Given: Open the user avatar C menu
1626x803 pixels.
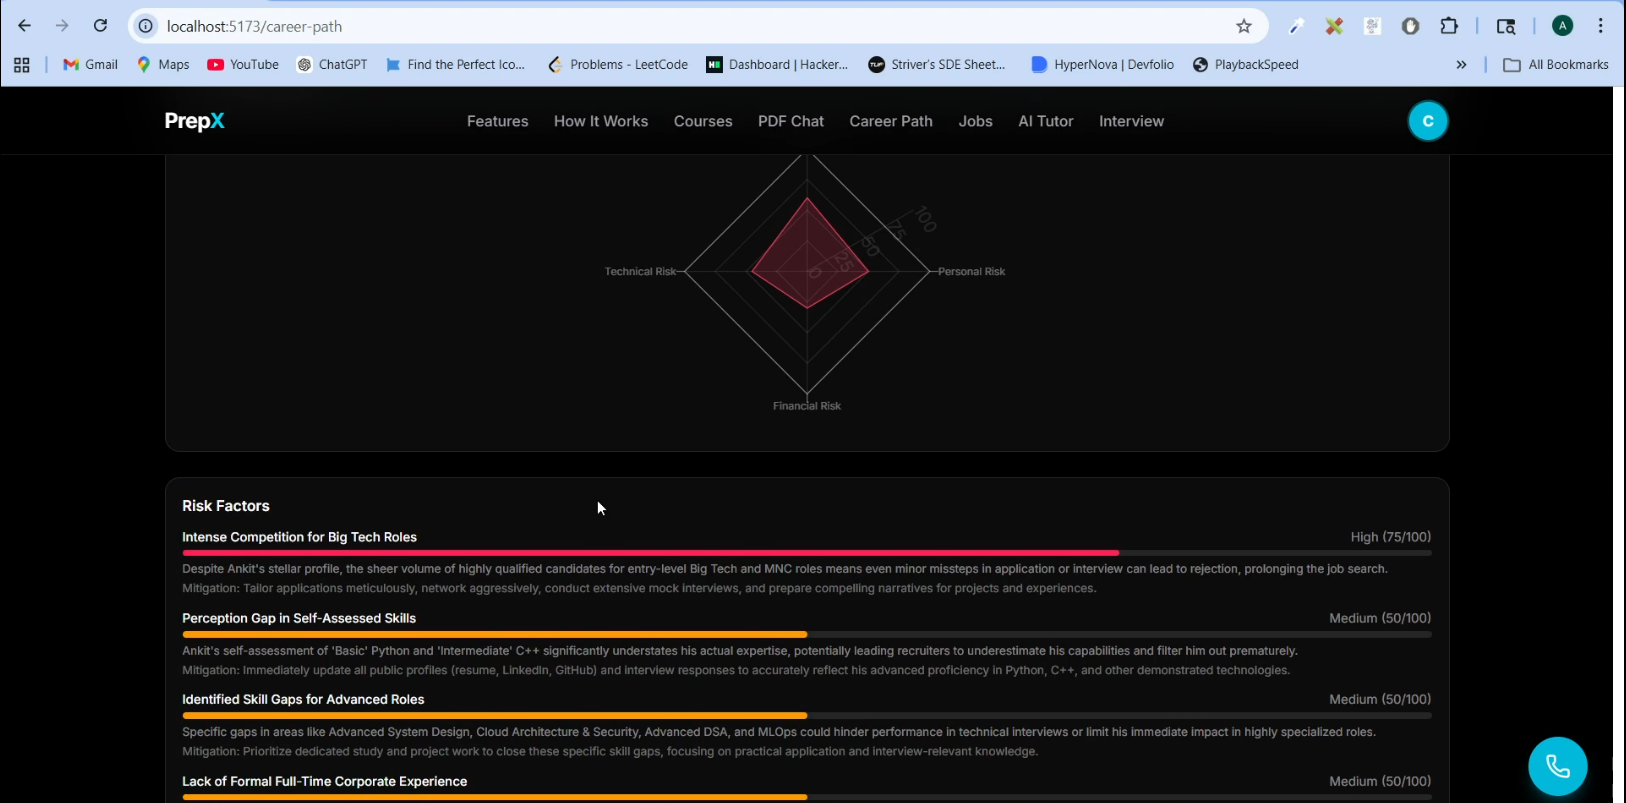Looking at the screenshot, I should 1428,121.
